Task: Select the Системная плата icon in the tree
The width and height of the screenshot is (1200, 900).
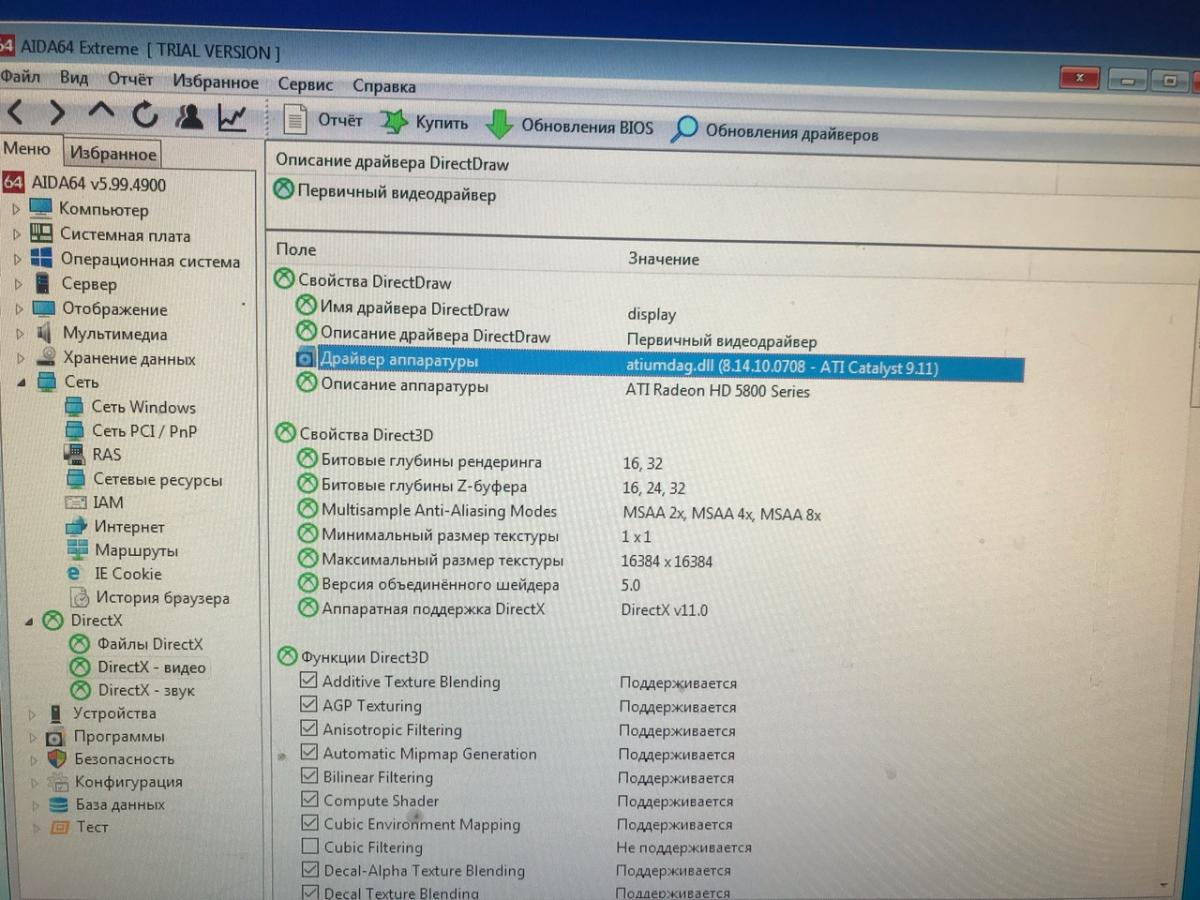Action: (41, 234)
